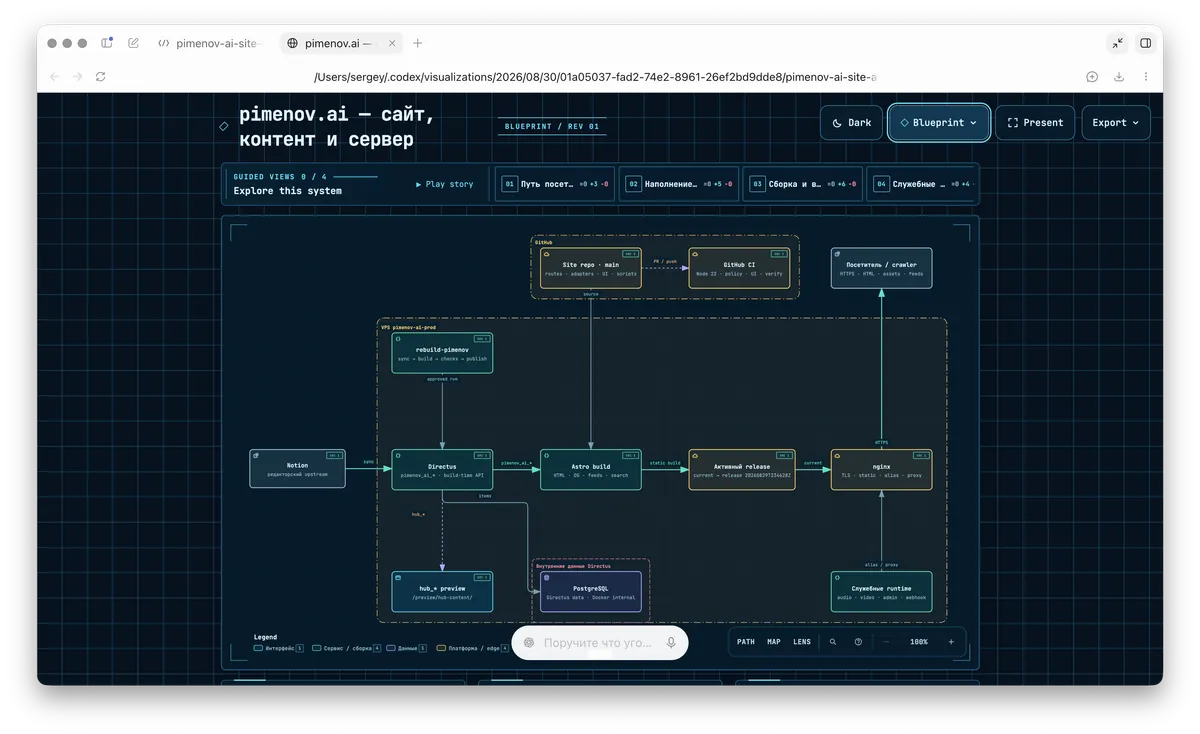The image size is (1200, 734).
Task: Click the file path address field
Action: (595, 77)
